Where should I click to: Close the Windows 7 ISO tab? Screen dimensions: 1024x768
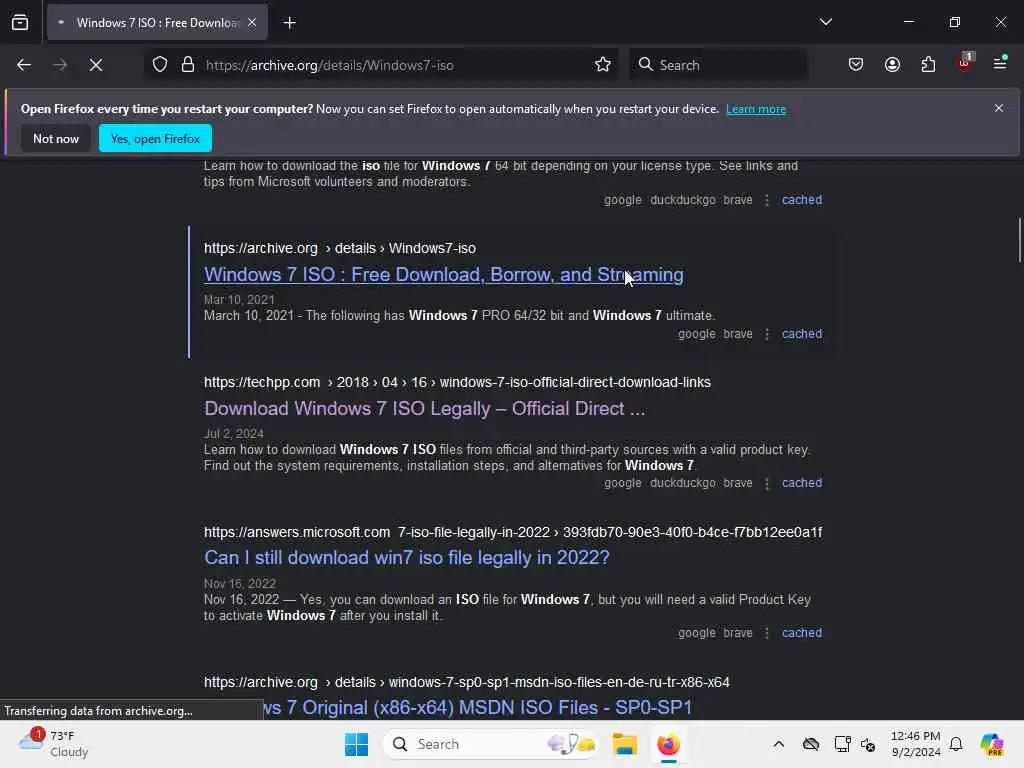click(x=252, y=22)
